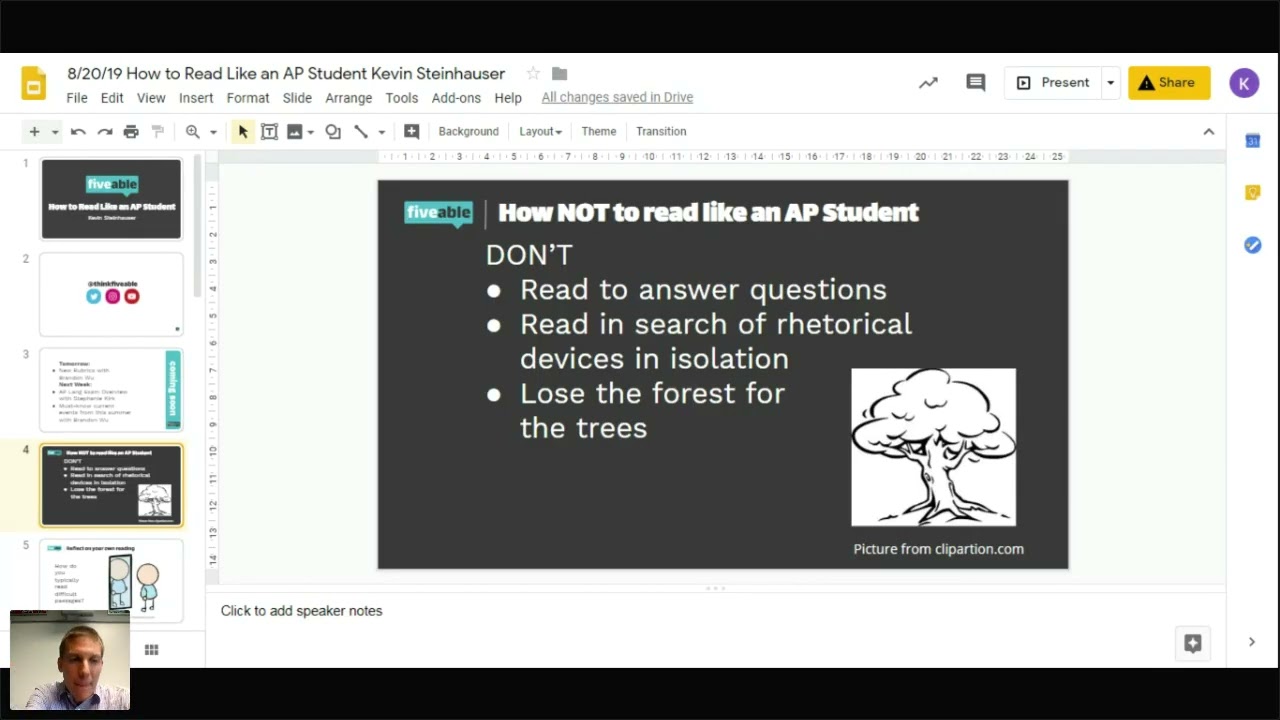Hide the menus with collapse arrow
Screen dimensions: 1280x720
click(x=1208, y=131)
